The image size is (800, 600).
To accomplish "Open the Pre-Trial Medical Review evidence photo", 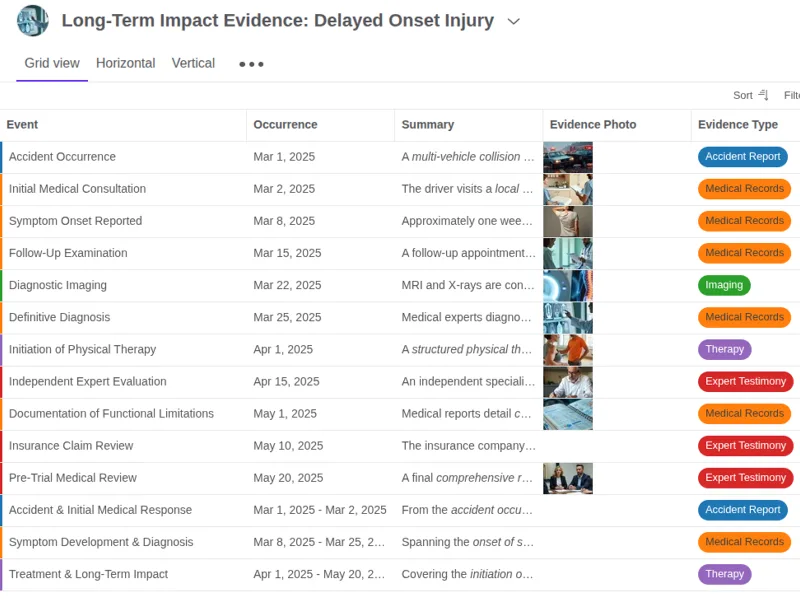I will [x=568, y=477].
